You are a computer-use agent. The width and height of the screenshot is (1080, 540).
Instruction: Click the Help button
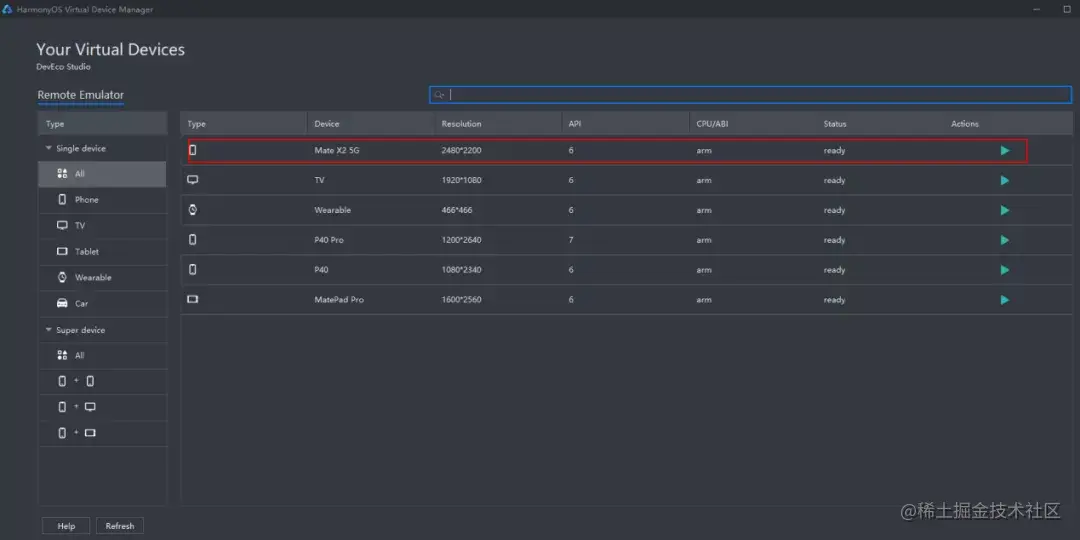(66, 526)
